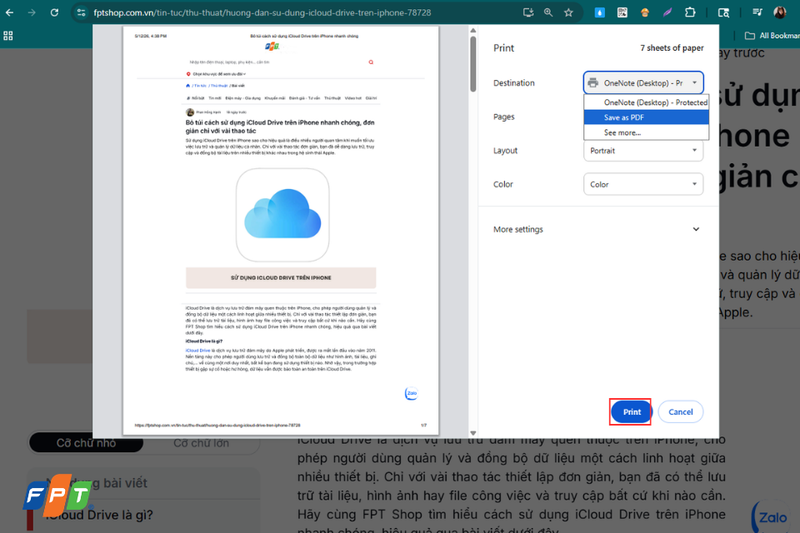Click the browser forward arrow
800x533 pixels.
pos(32,12)
